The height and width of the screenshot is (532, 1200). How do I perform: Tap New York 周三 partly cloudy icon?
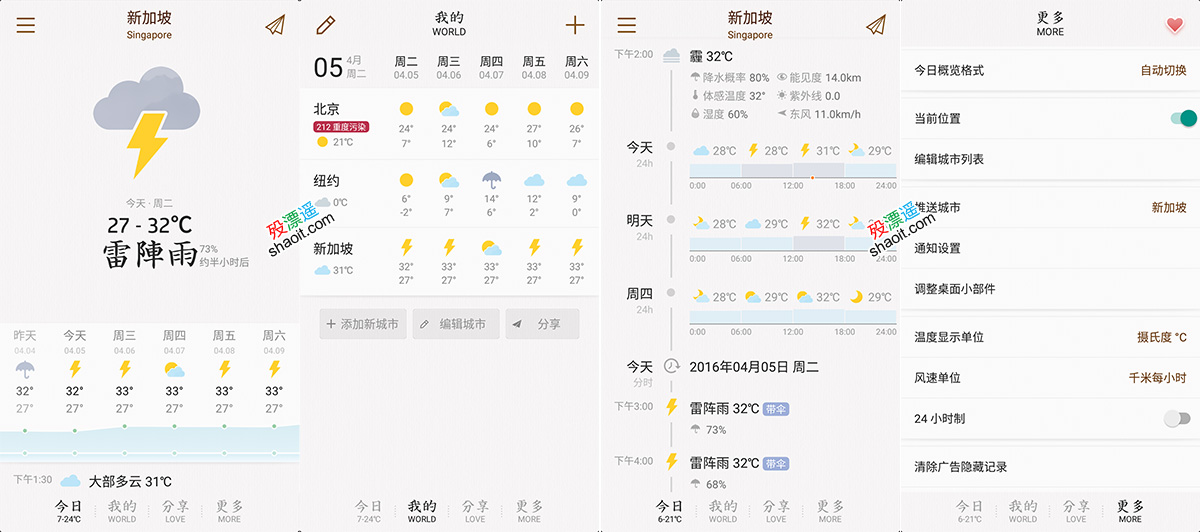[x=449, y=180]
